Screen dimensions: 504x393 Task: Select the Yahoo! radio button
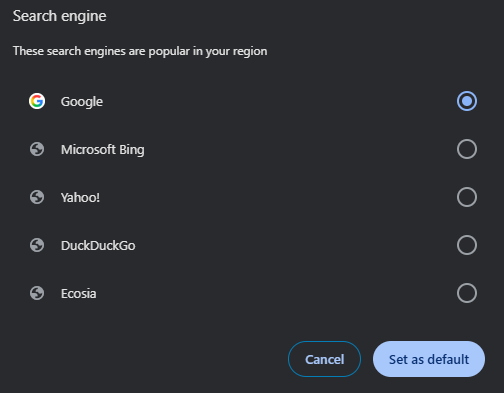(x=467, y=197)
